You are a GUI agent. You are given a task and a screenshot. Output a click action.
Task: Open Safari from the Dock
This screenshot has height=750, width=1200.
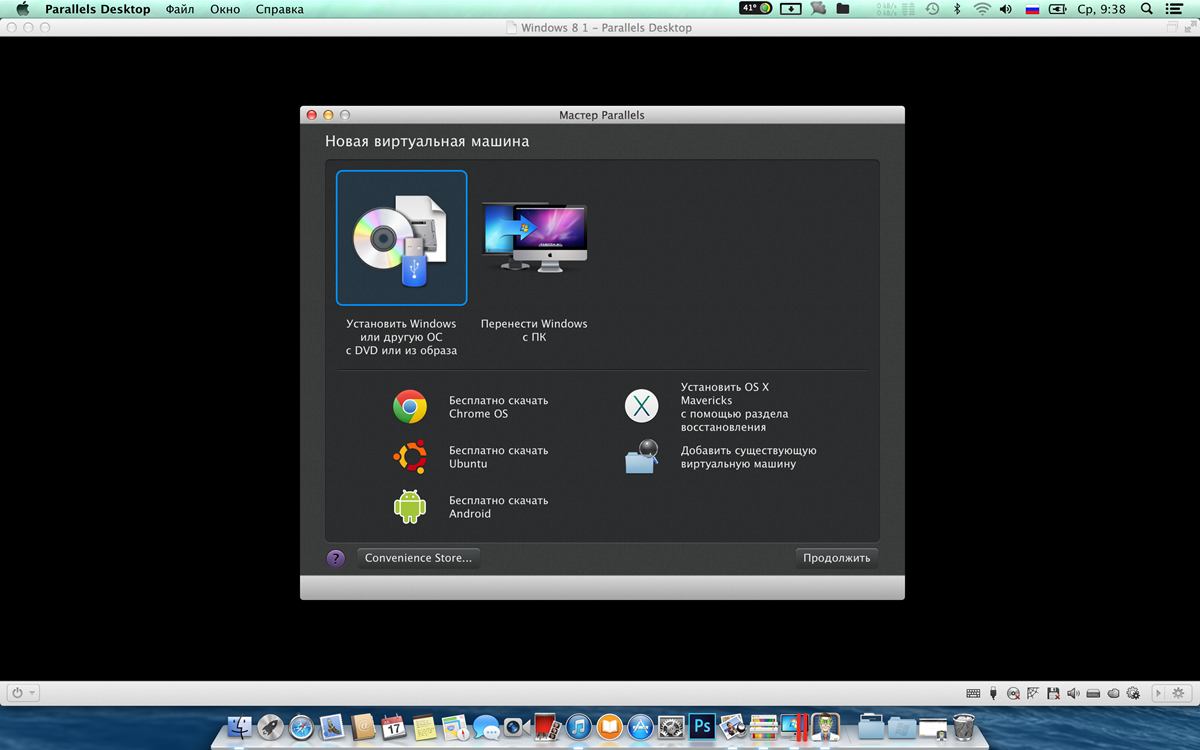[301, 727]
